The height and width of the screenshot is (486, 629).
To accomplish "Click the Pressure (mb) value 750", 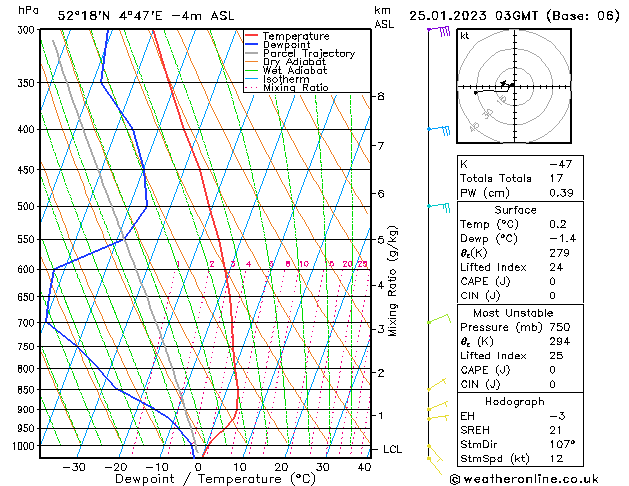I will pos(560,327).
